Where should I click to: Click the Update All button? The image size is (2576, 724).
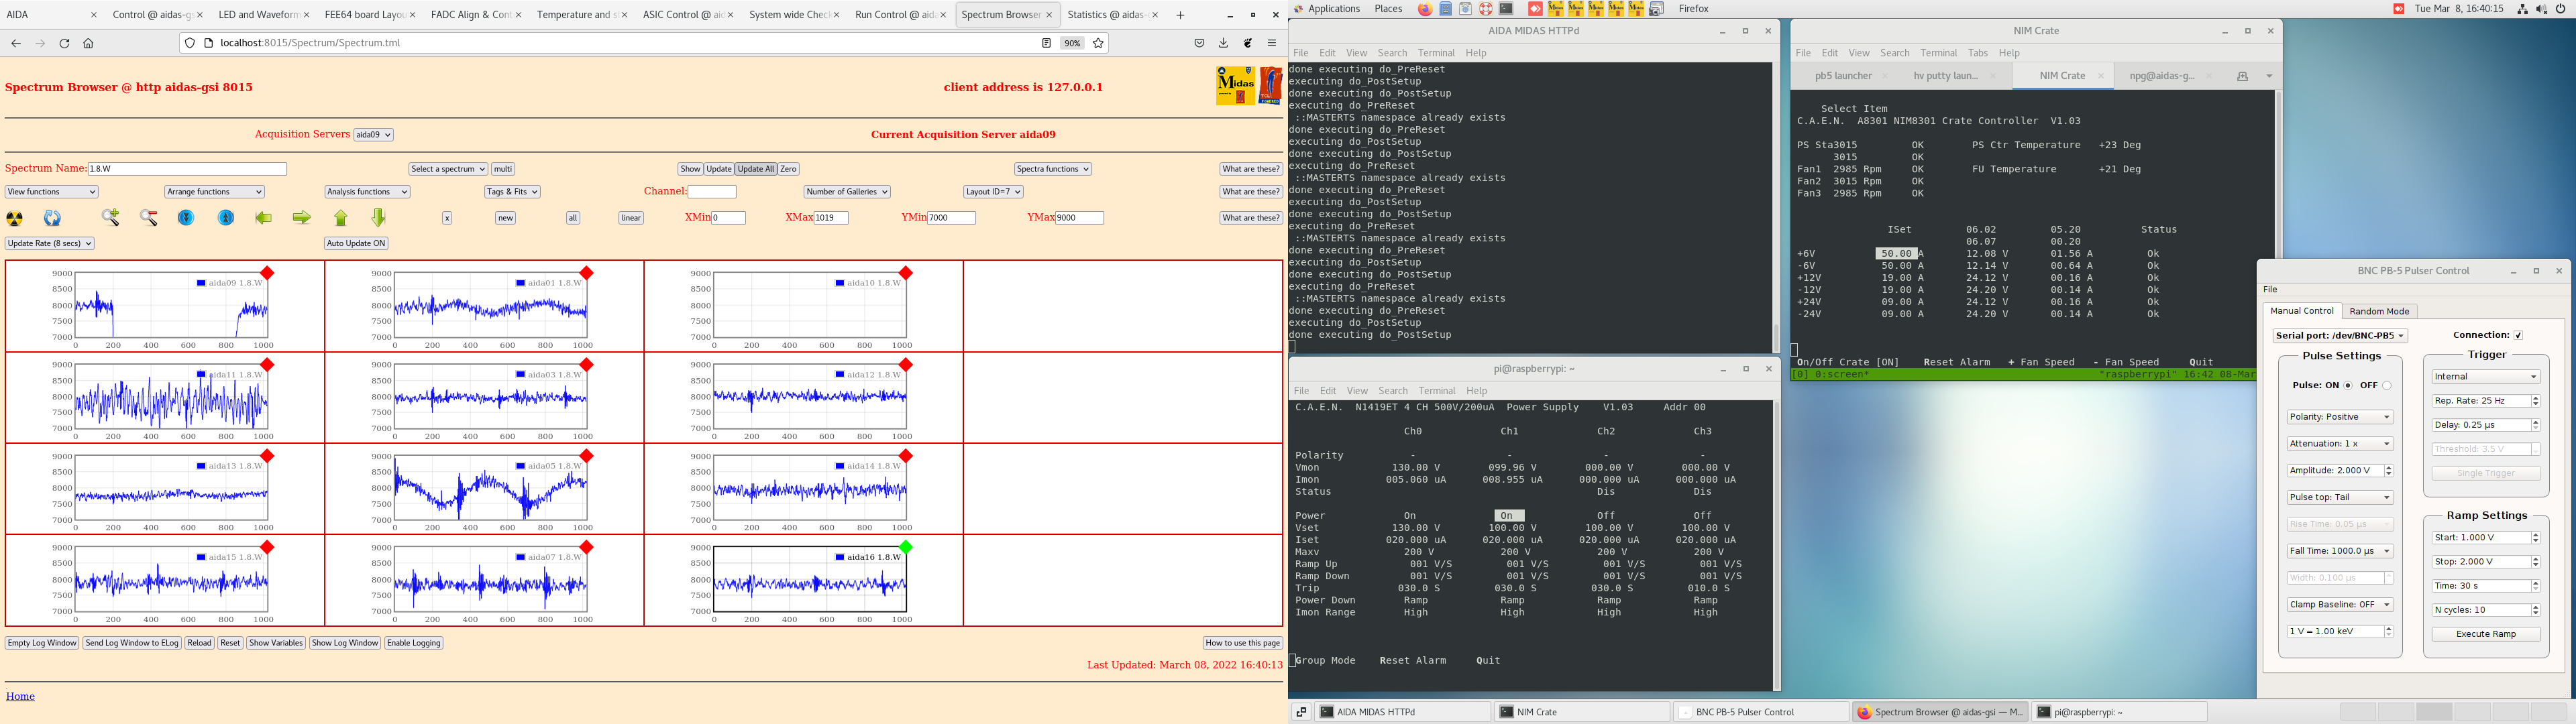(756, 169)
